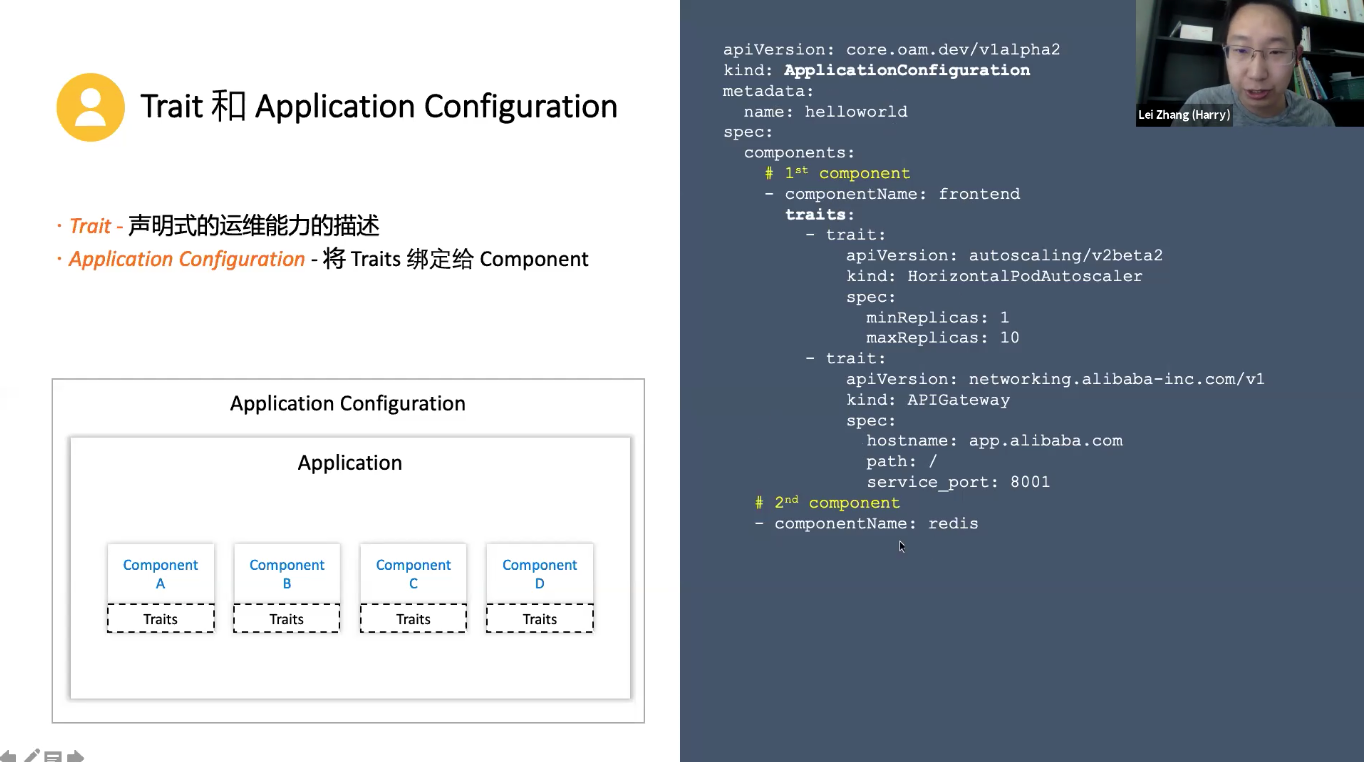Click minReplicas: 1 line
Viewport: 1364px width, 762px height.
pyautogui.click(x=938, y=318)
